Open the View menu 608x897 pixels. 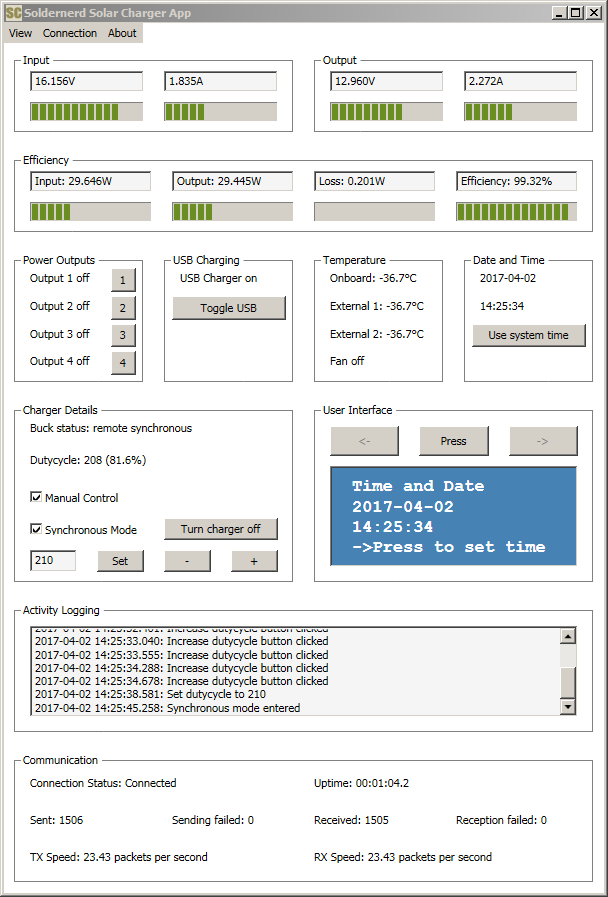[20, 33]
